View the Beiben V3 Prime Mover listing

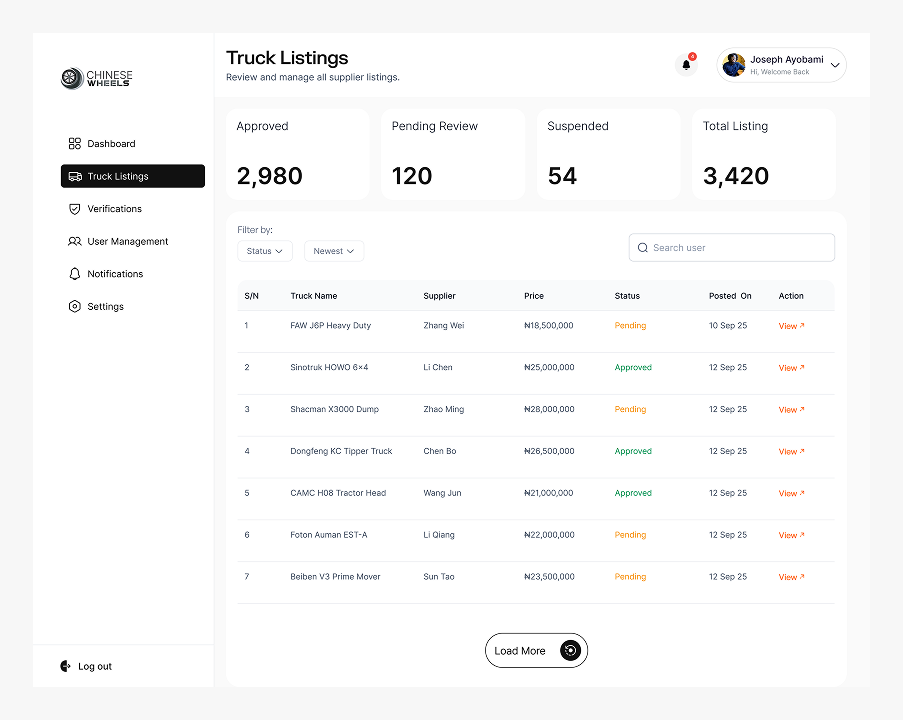point(791,577)
